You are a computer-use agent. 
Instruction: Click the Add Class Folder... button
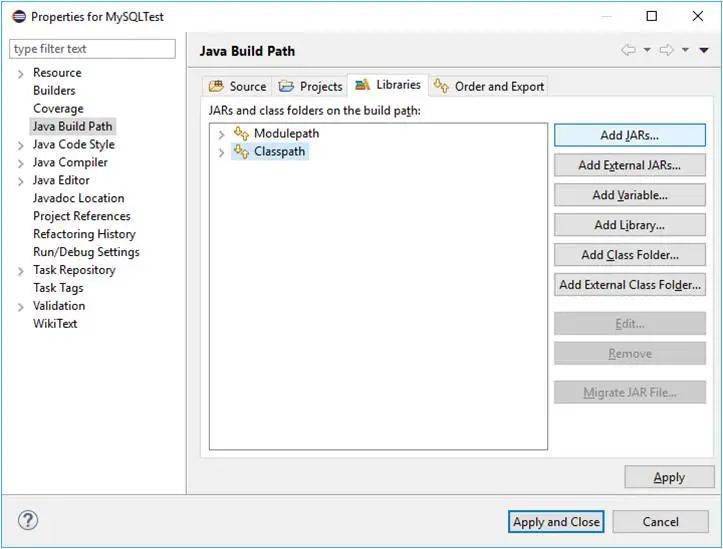(x=630, y=255)
